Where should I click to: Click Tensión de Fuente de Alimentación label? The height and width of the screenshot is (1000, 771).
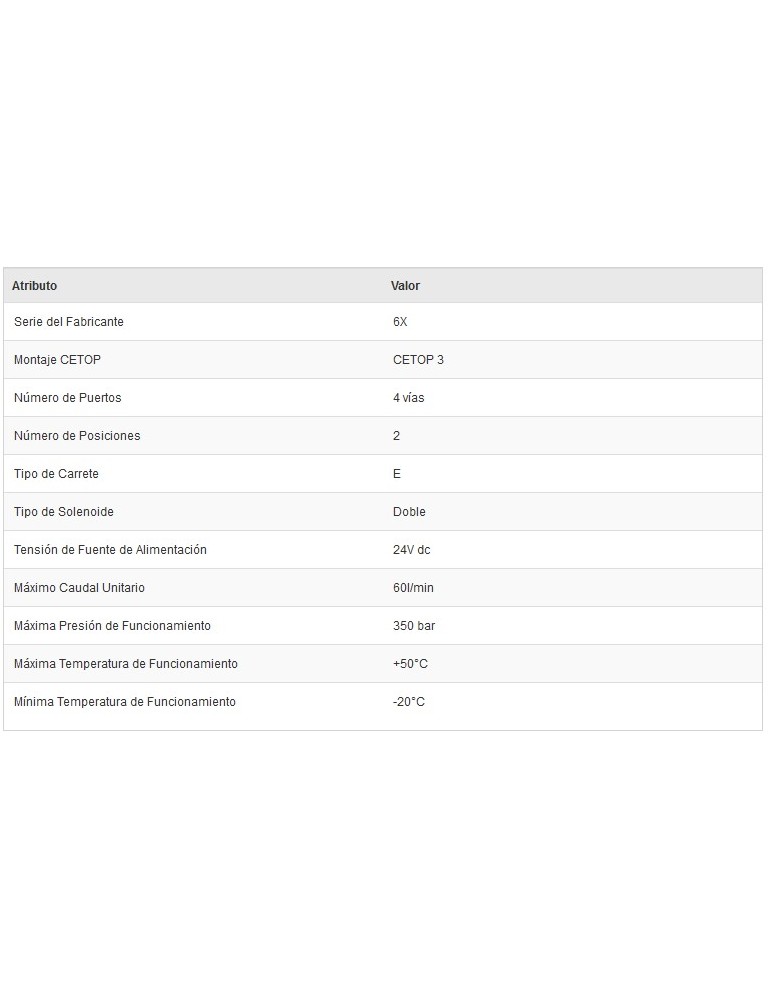110,550
